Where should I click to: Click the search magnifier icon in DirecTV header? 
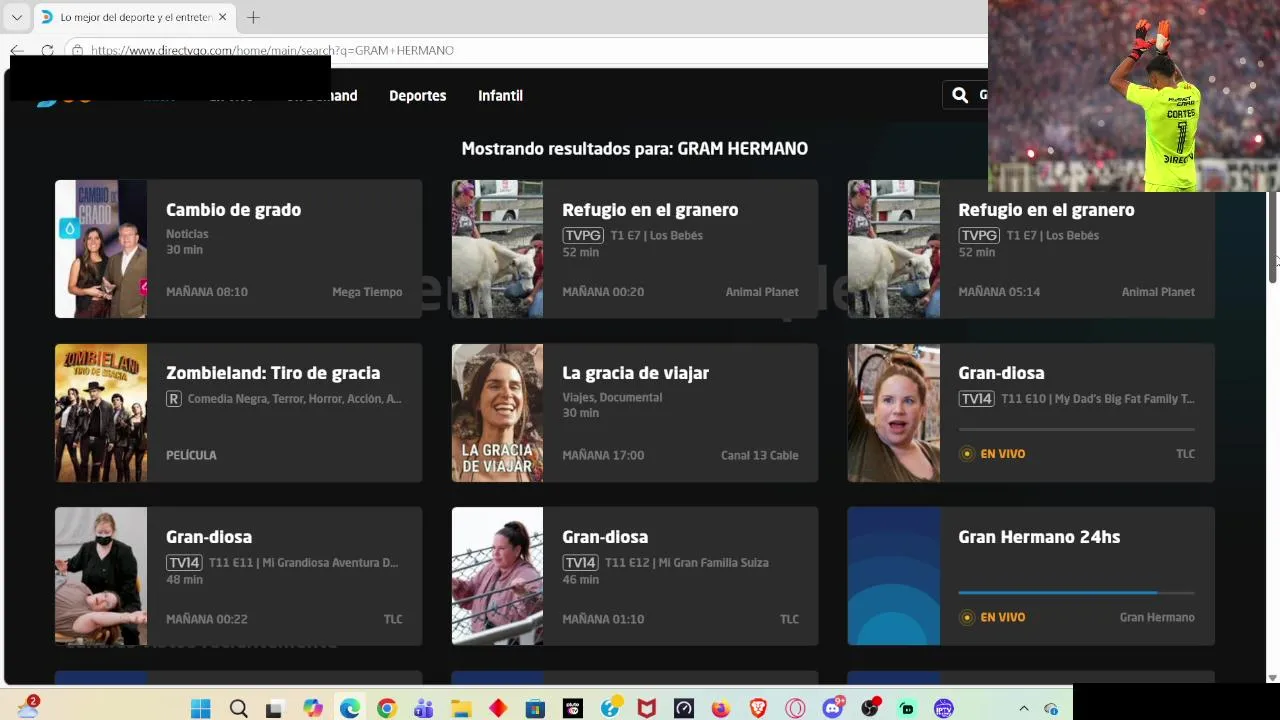pyautogui.click(x=960, y=95)
